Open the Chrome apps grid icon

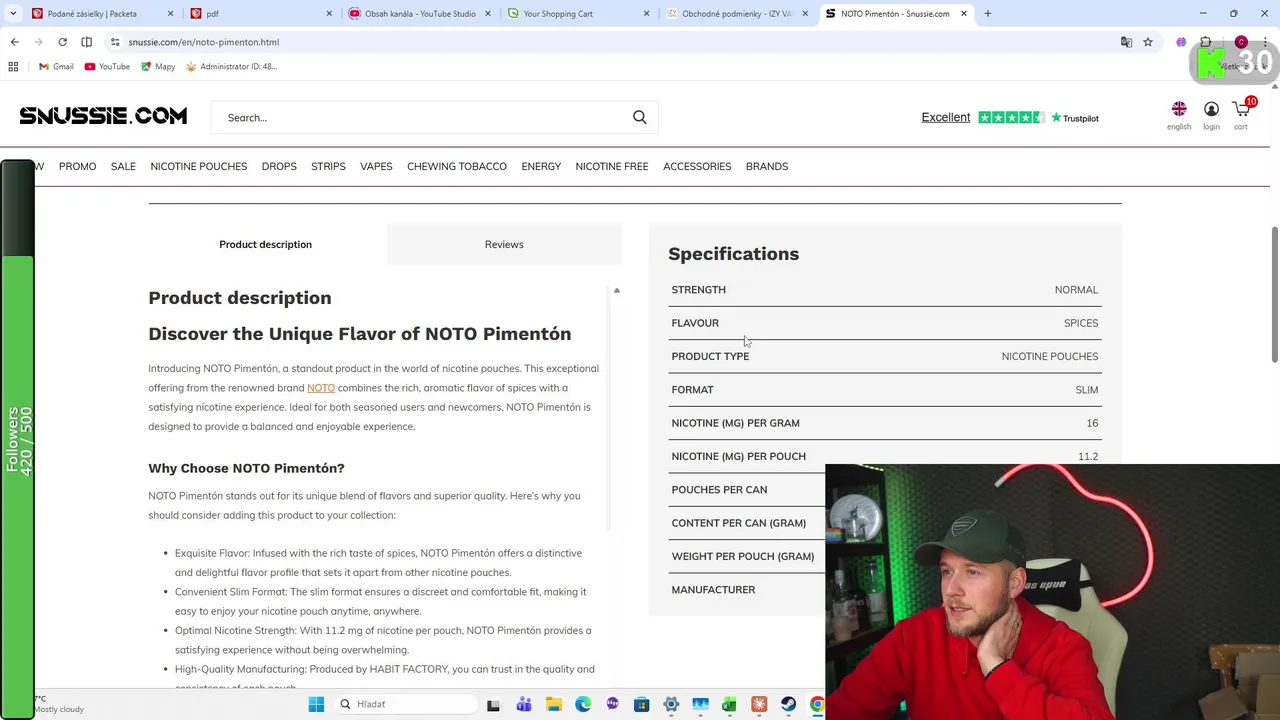(x=13, y=66)
